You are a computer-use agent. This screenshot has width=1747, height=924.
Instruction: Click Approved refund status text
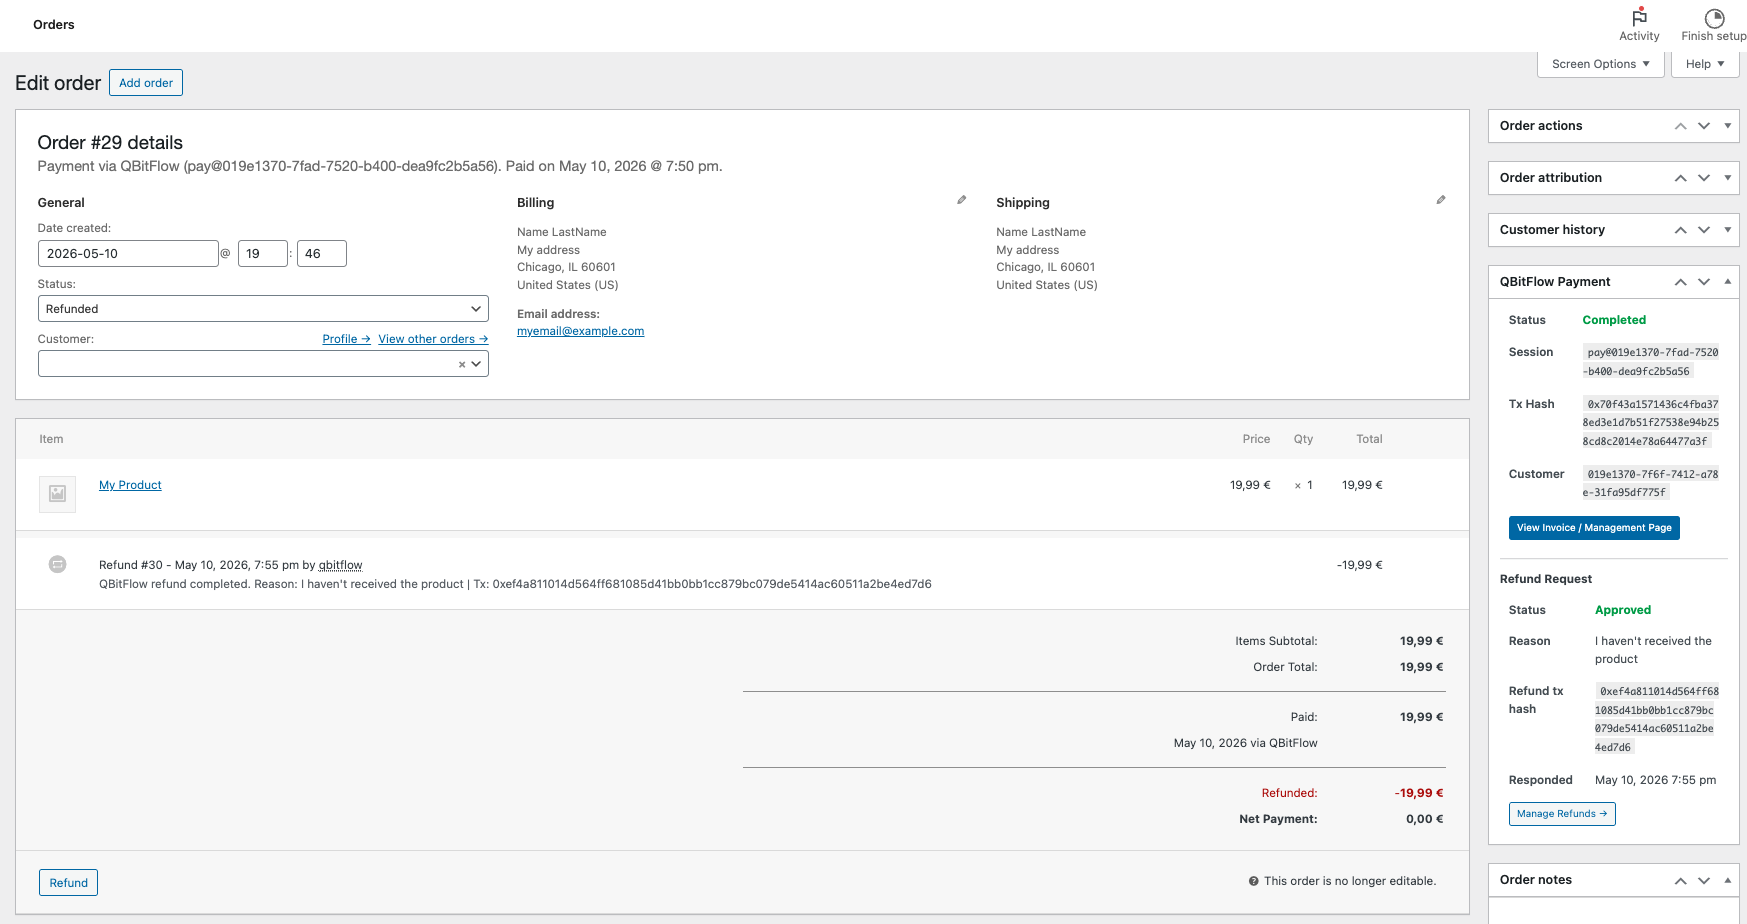coord(1623,610)
